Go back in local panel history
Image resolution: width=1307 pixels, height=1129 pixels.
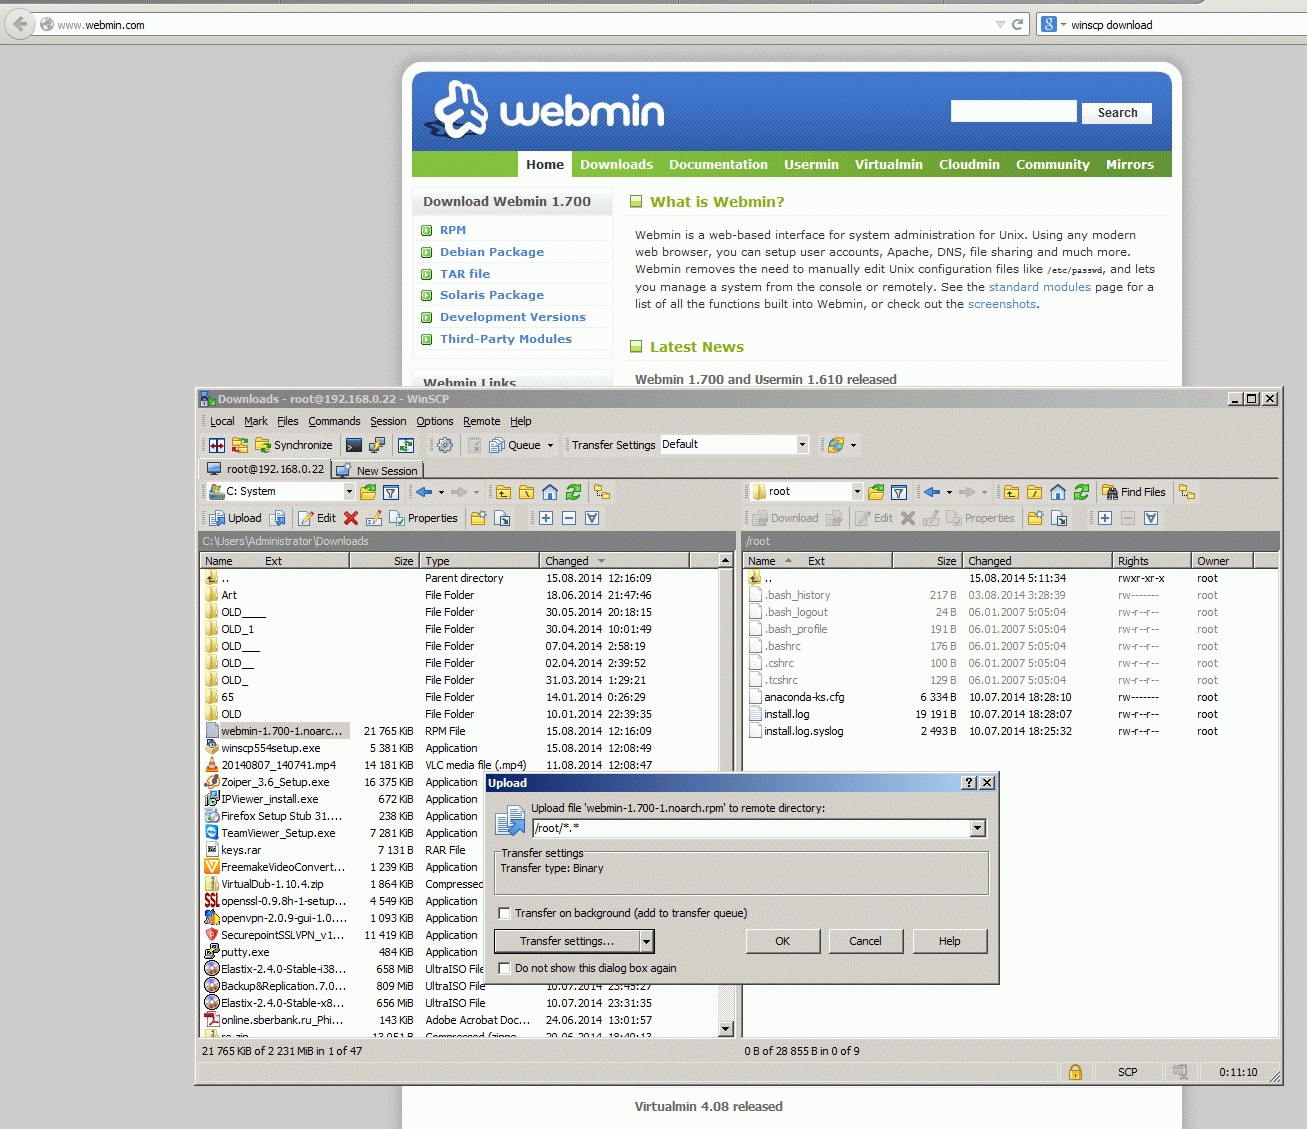tap(424, 492)
